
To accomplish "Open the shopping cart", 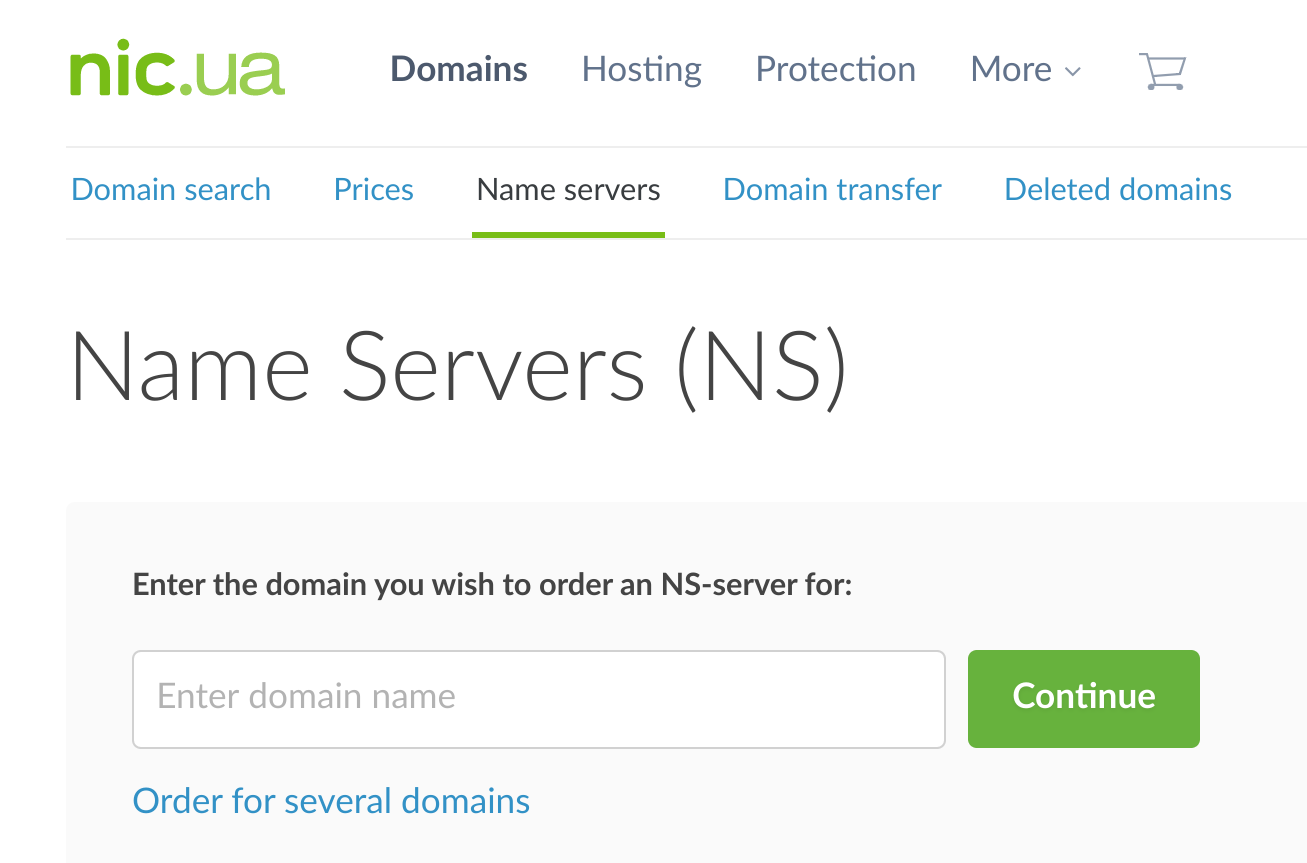I will (x=1162, y=71).
